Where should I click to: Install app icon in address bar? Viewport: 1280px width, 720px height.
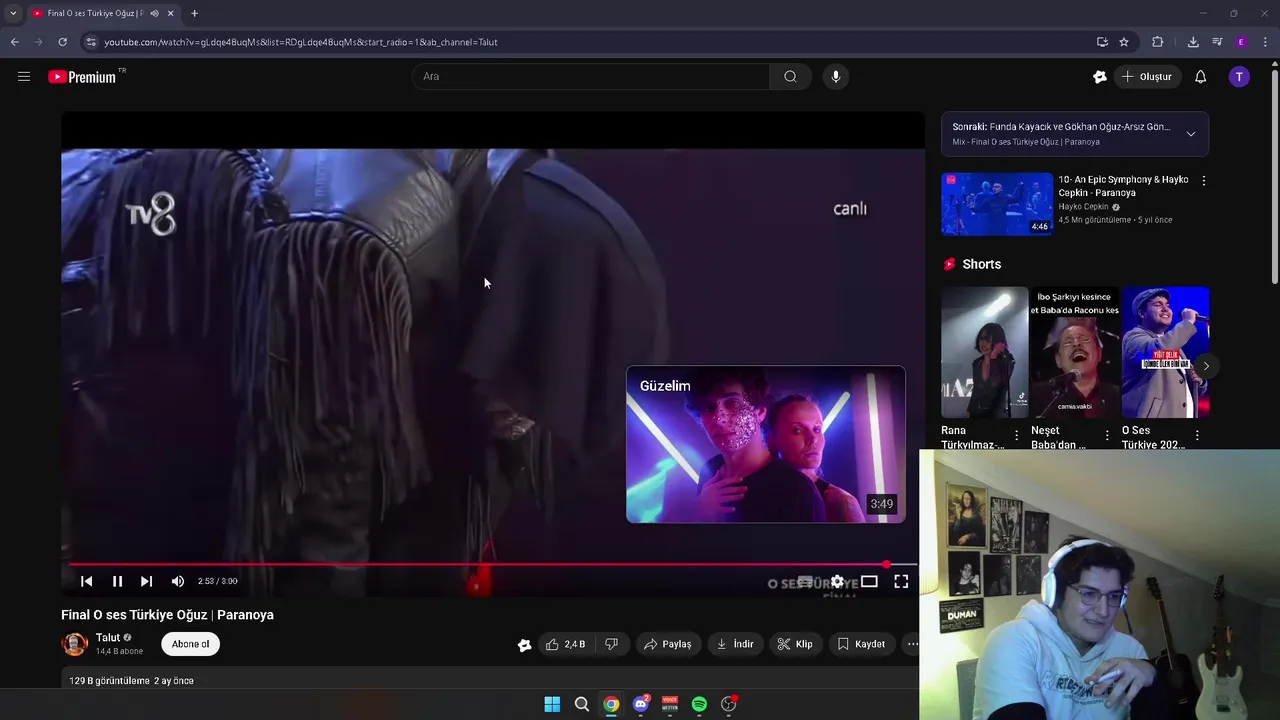1102,42
